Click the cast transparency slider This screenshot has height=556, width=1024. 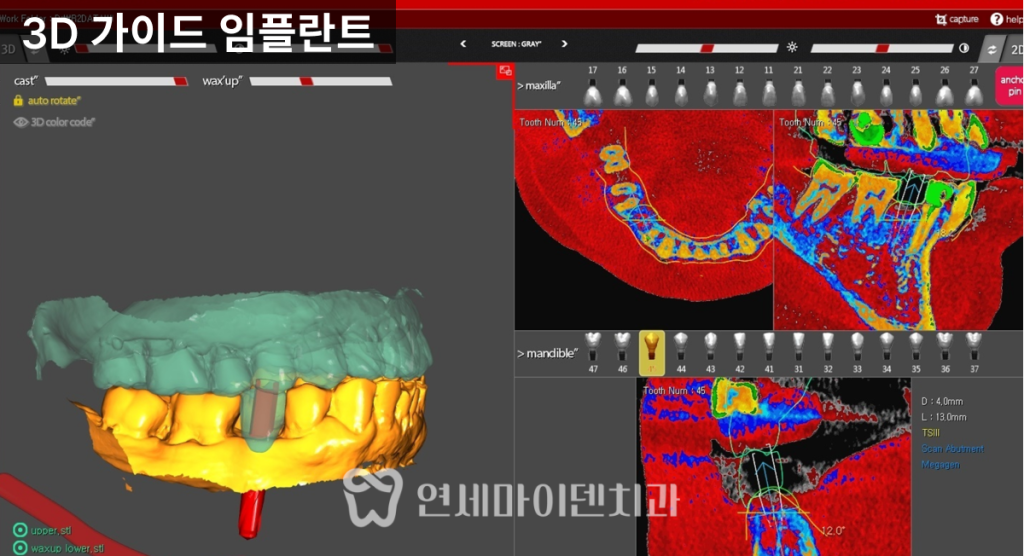[x=116, y=81]
